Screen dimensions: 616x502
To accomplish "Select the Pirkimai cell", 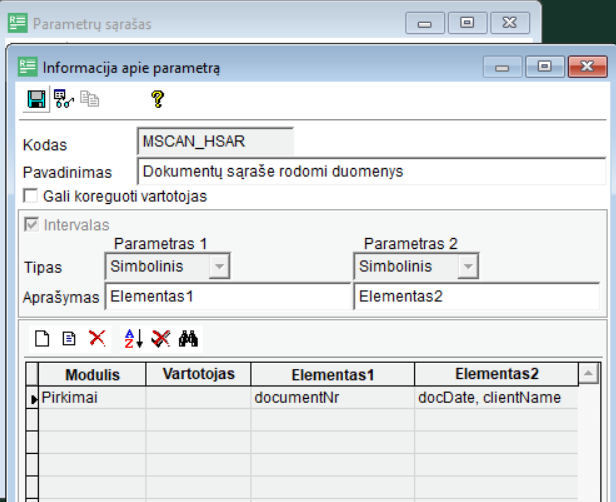I will [92, 398].
